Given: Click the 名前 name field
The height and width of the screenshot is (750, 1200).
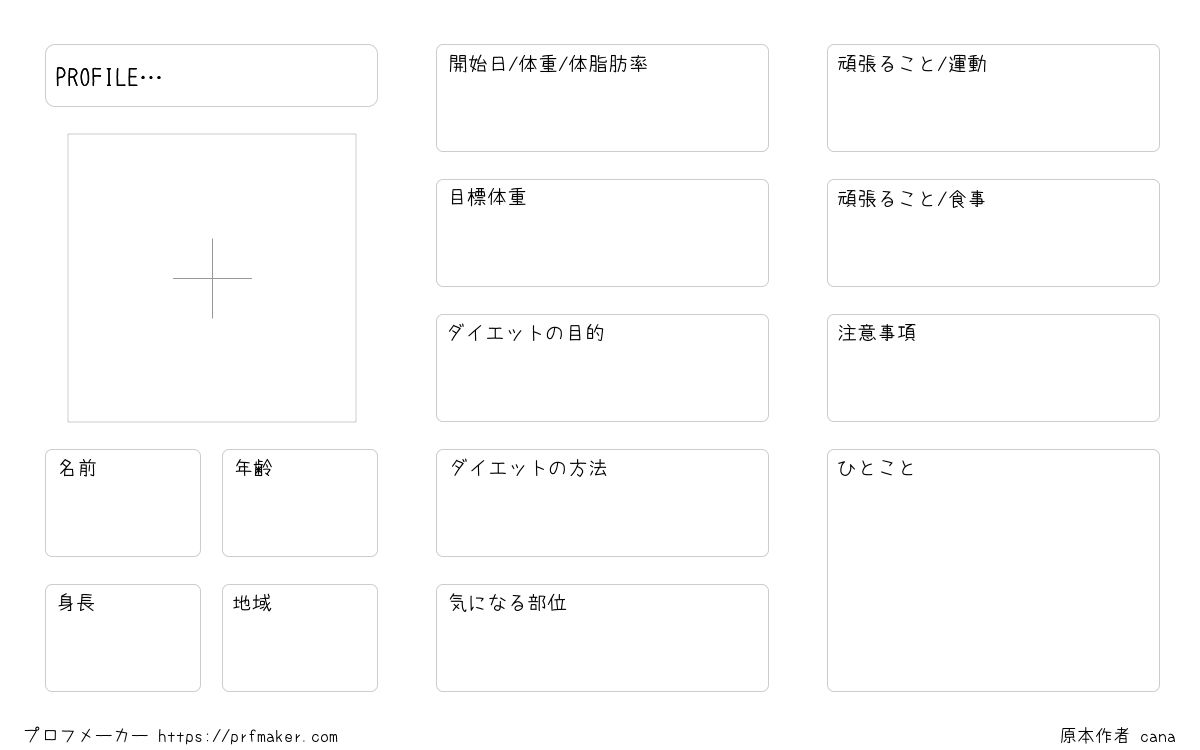Looking at the screenshot, I should [x=123, y=503].
